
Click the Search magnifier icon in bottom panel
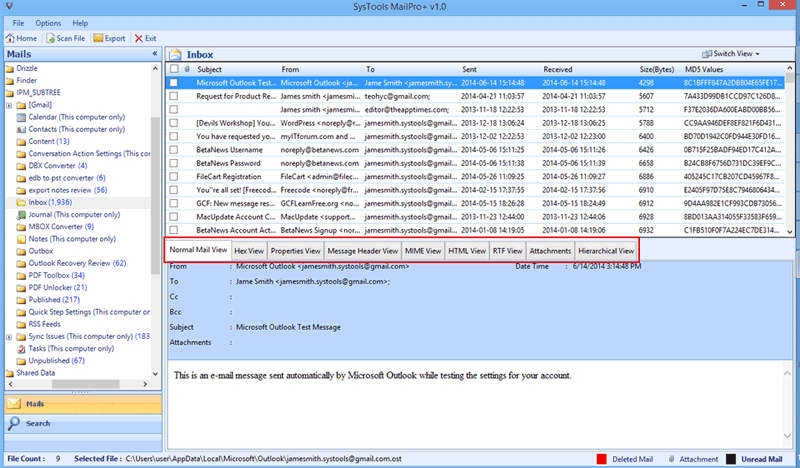click(14, 423)
